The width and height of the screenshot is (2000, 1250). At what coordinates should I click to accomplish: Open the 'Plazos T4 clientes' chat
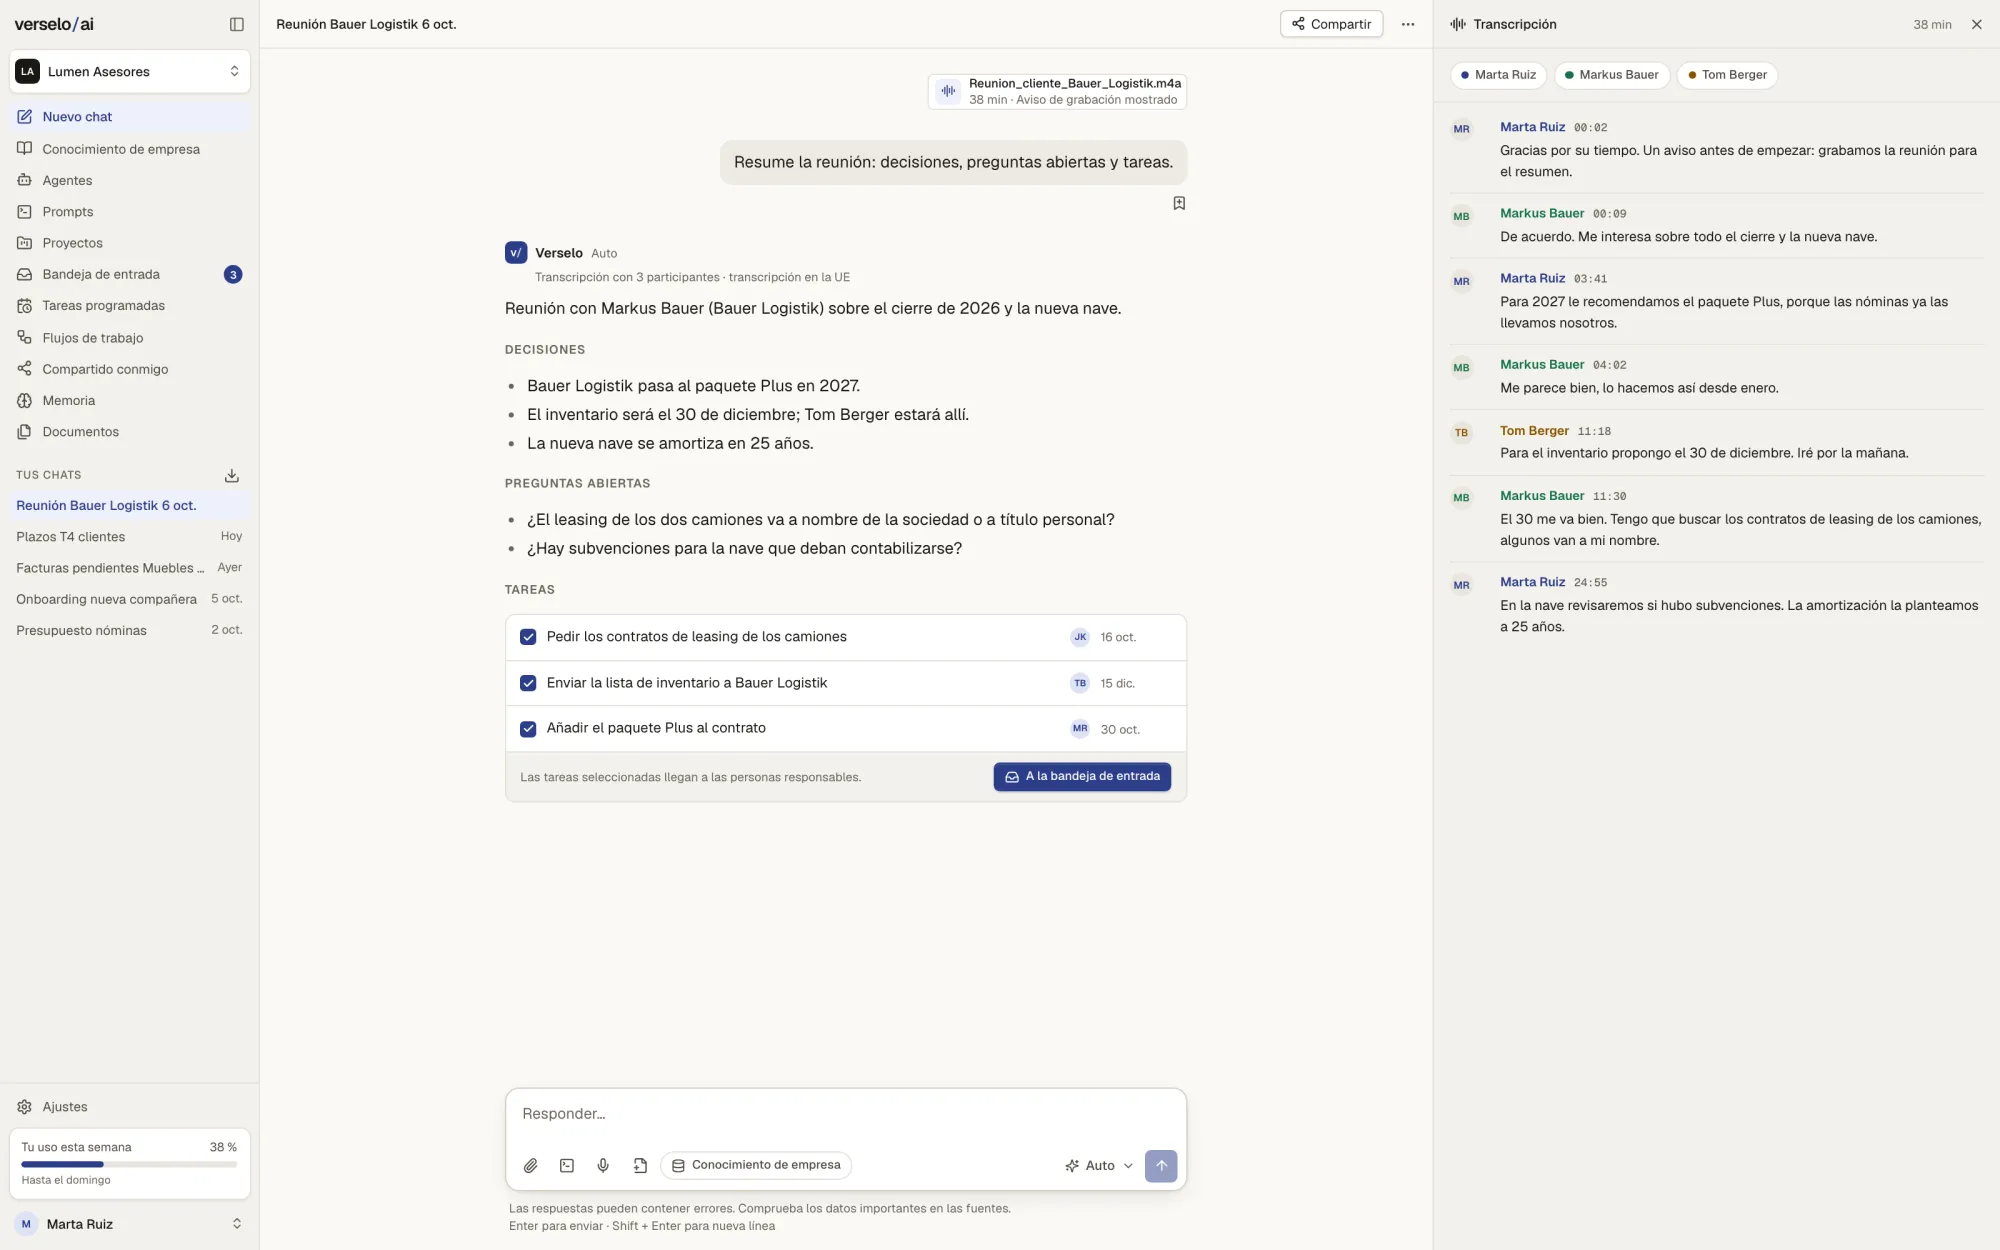pyautogui.click(x=130, y=537)
